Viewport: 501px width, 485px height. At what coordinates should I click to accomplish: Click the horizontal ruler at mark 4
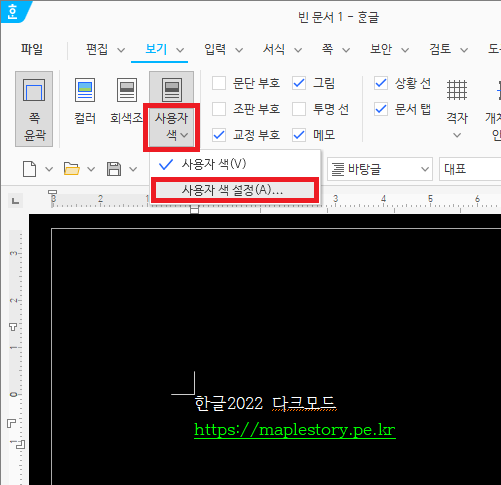(x=384, y=199)
